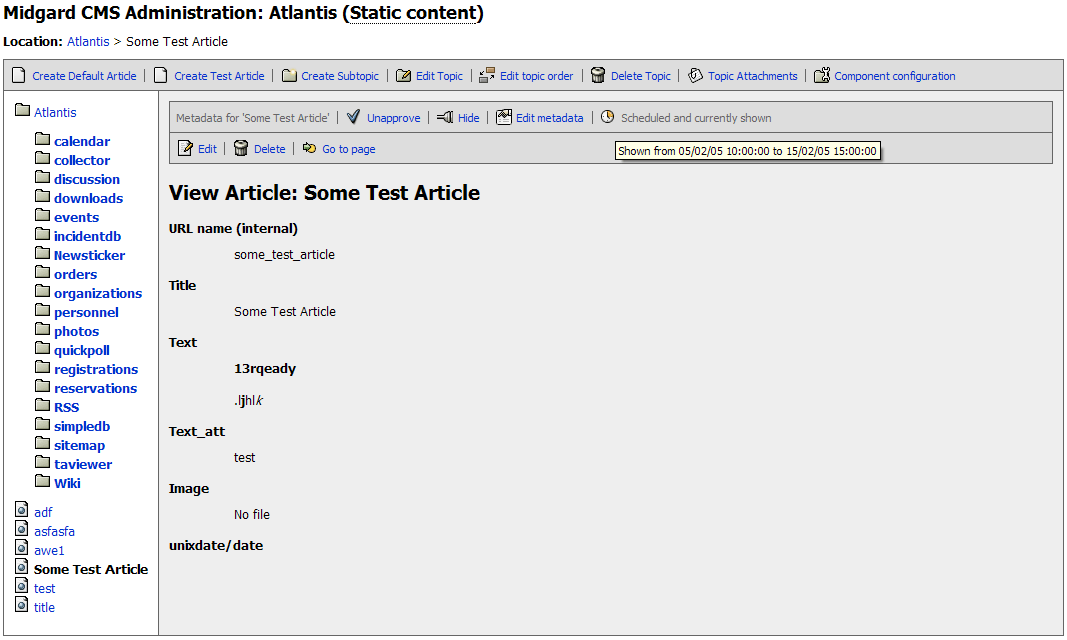Screen dimensions: 1067x640
Task: Open Create Default Article link
Action: [84, 76]
